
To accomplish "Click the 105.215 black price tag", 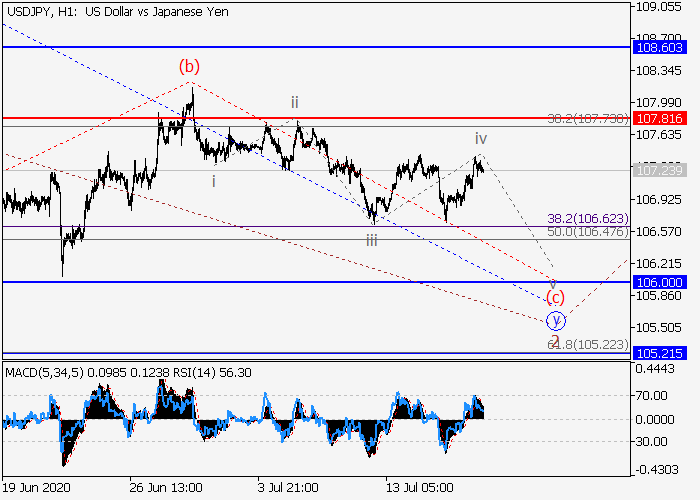I will tap(658, 353).
